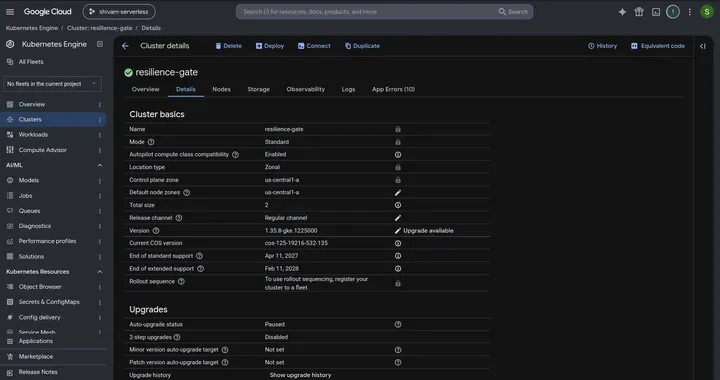Open Release Notes in the sidebar
The height and width of the screenshot is (380, 720).
38,372
